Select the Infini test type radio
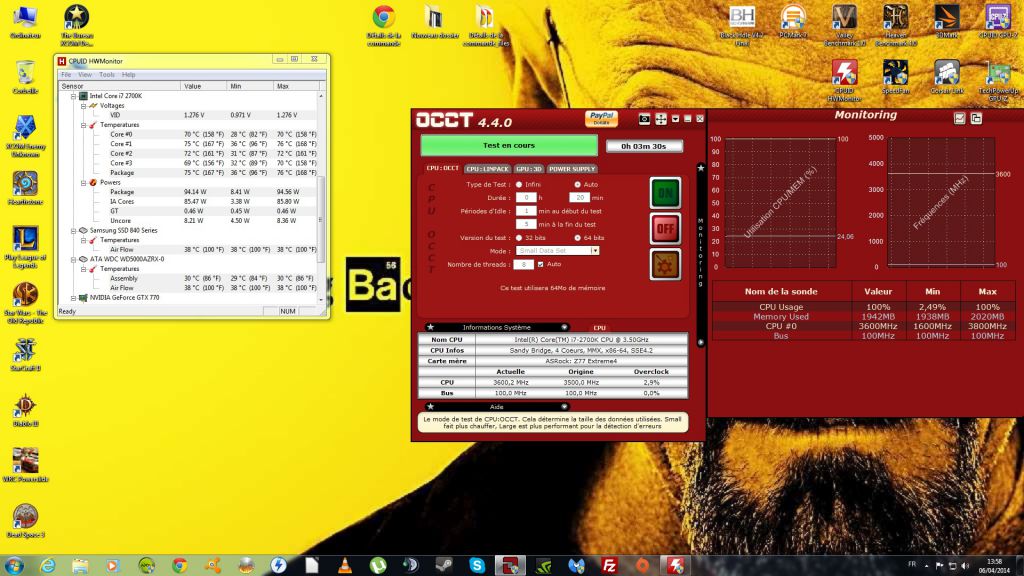The height and width of the screenshot is (576, 1024). click(x=519, y=185)
